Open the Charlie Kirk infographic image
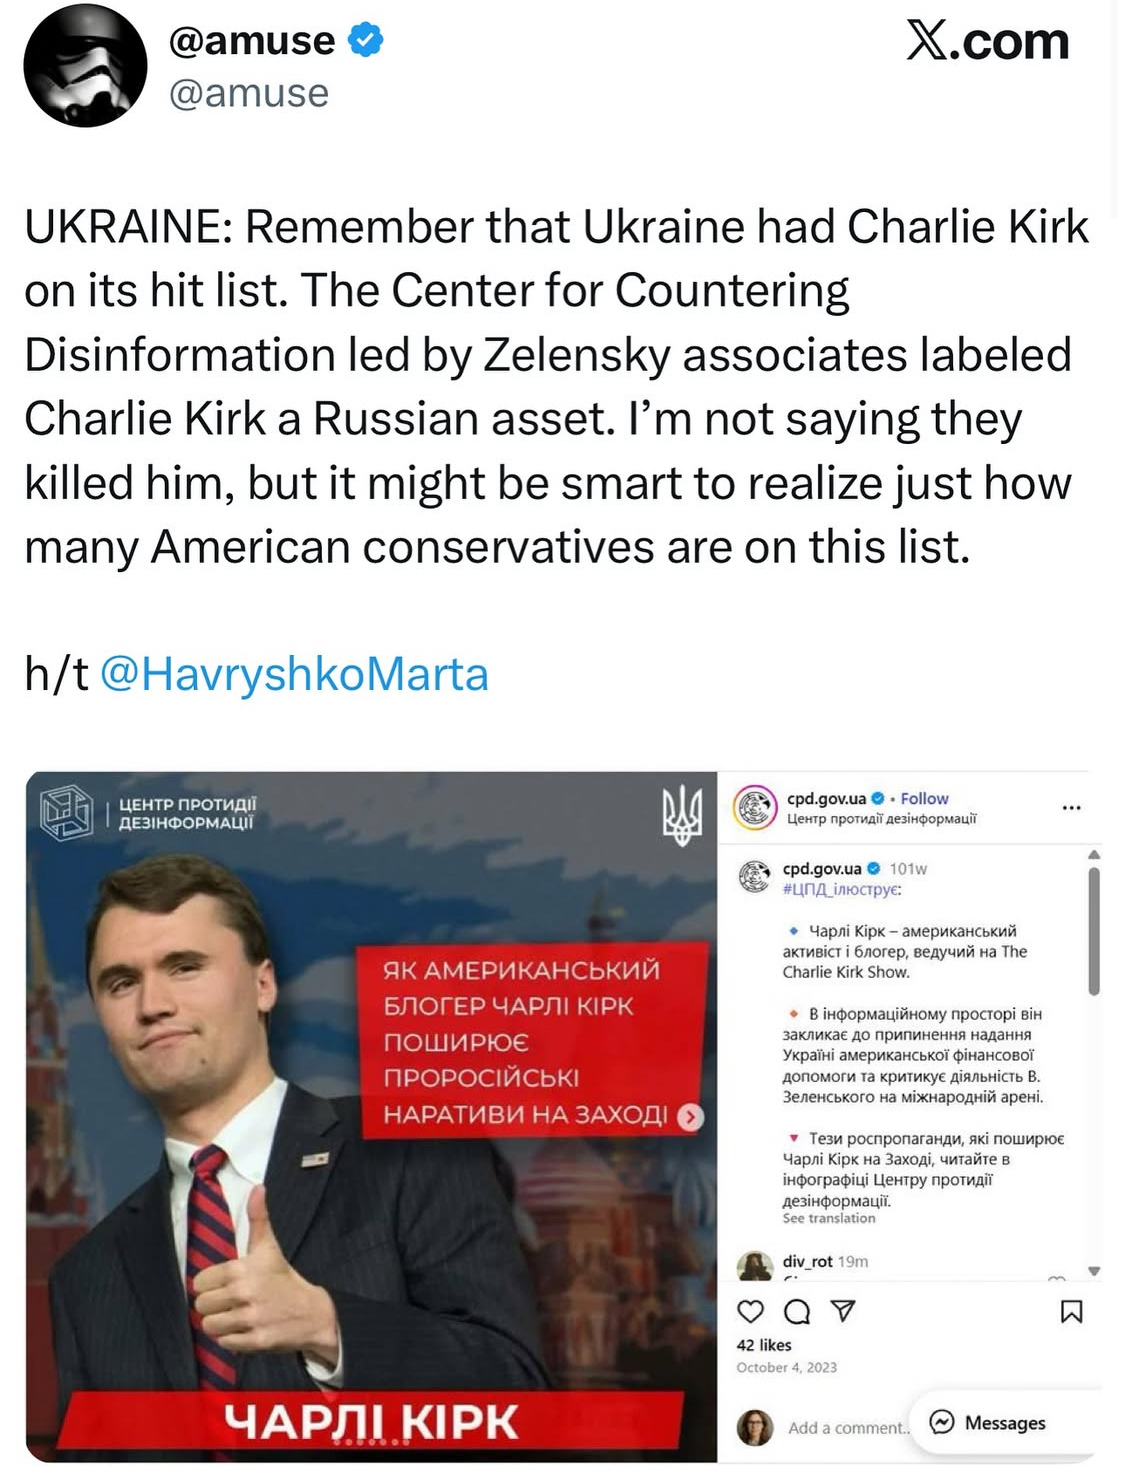The width and height of the screenshot is (1125, 1484). point(371,1116)
